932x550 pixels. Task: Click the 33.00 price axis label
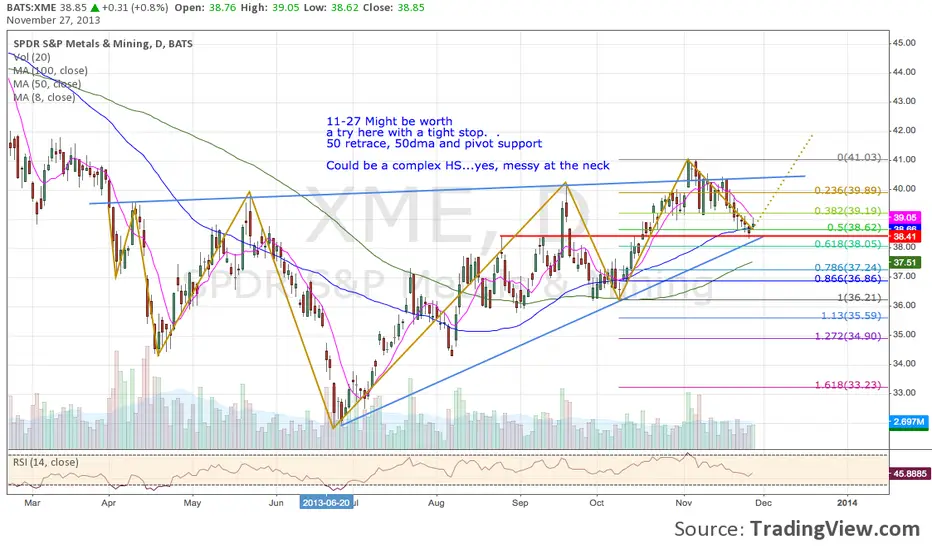903,392
